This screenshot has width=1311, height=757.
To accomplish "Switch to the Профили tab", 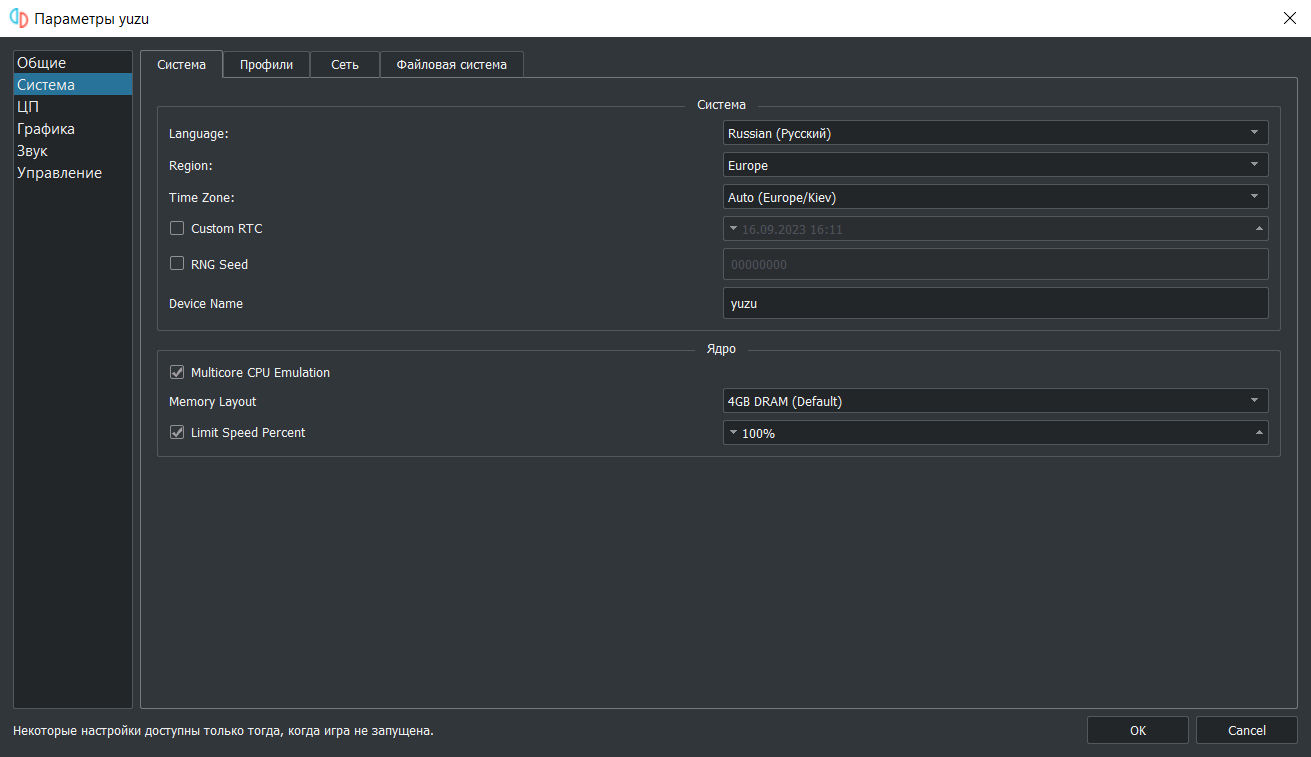I will 266,64.
